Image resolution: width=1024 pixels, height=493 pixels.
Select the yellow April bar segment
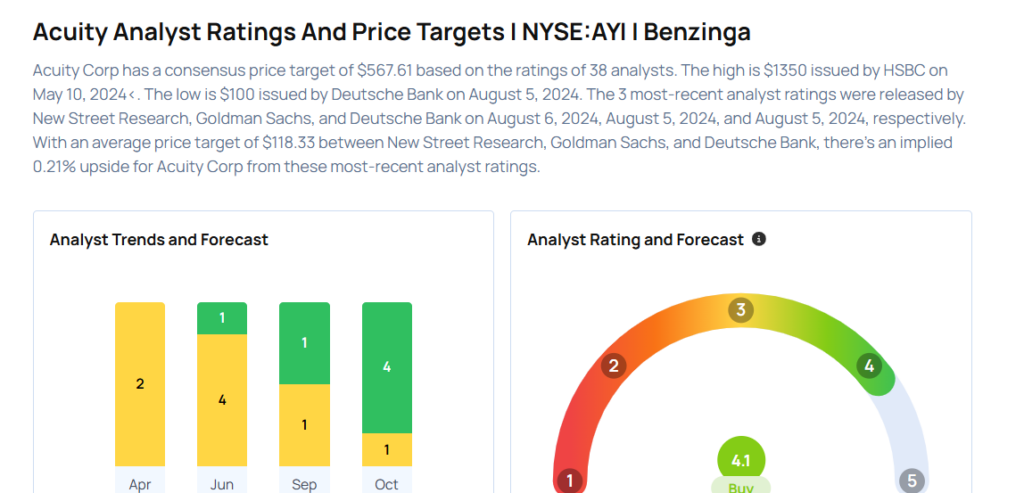140,384
